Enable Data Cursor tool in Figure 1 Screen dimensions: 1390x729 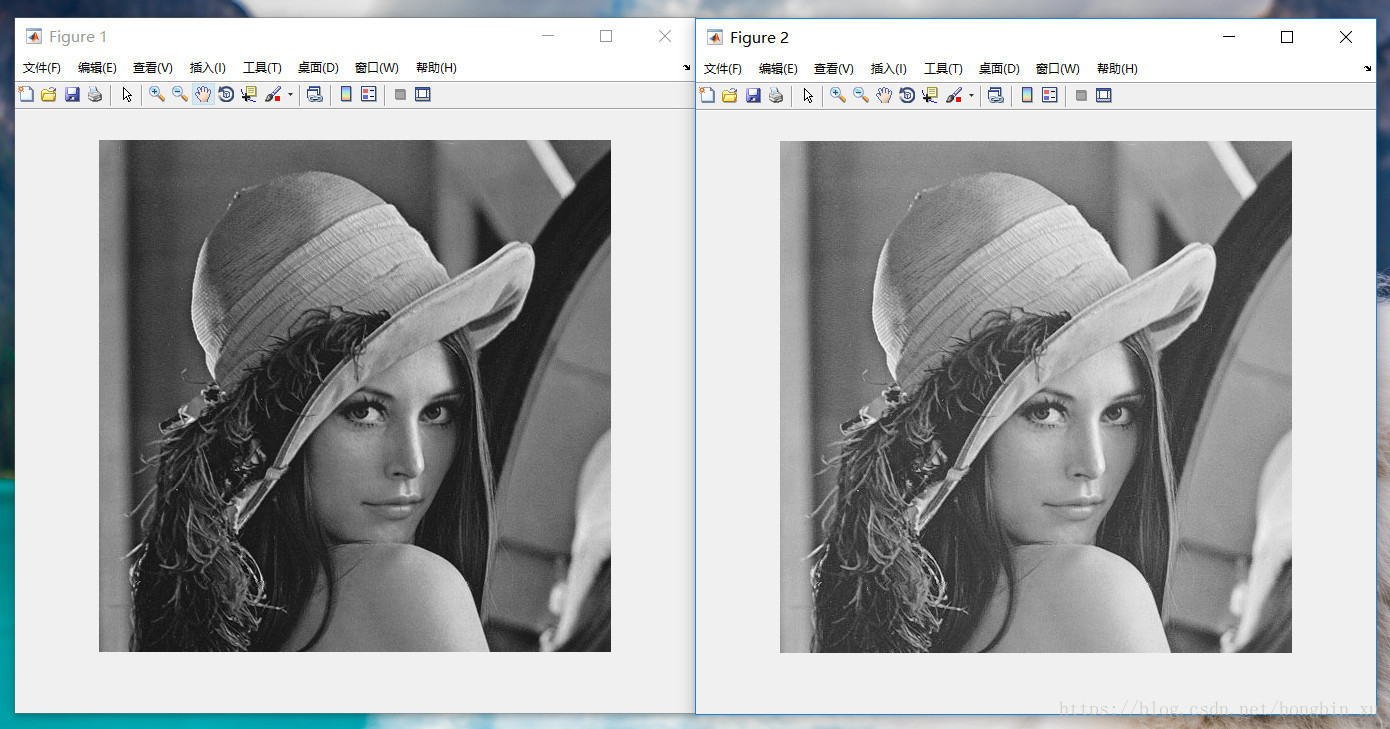[249, 94]
